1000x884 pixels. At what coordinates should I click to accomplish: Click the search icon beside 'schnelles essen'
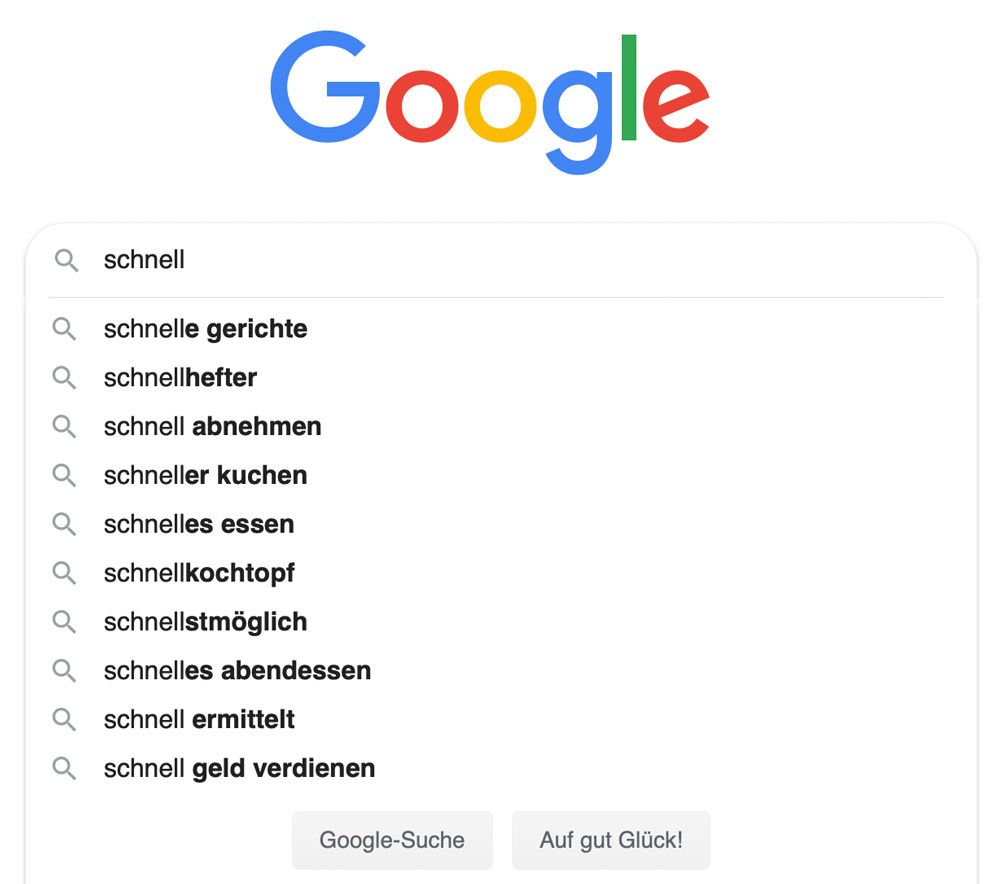point(65,524)
